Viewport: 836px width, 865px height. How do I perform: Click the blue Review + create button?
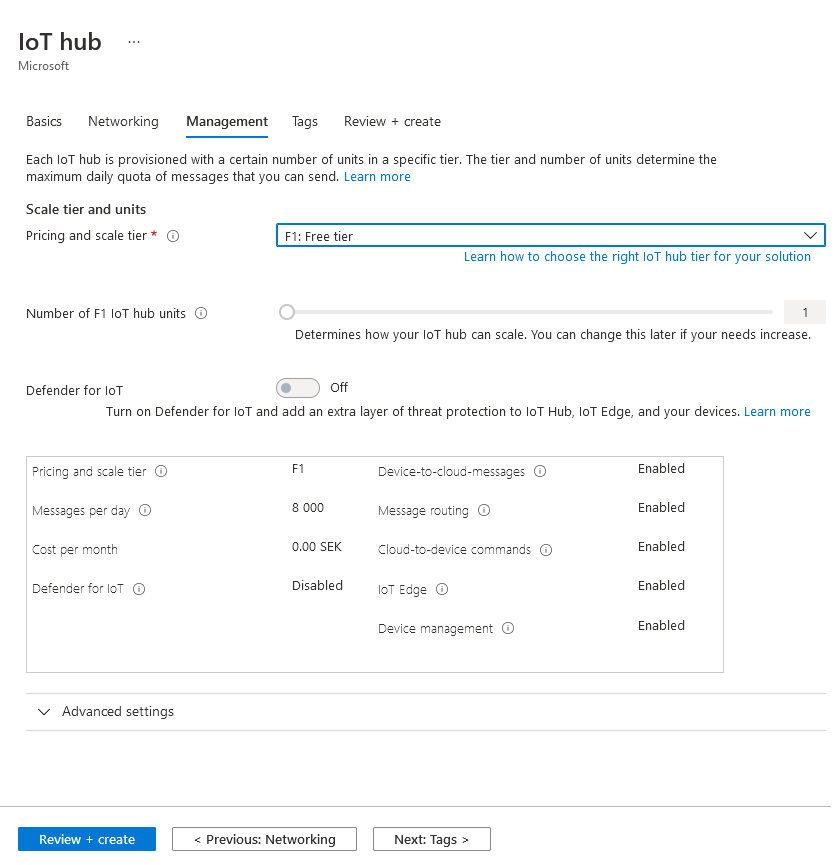click(87, 839)
